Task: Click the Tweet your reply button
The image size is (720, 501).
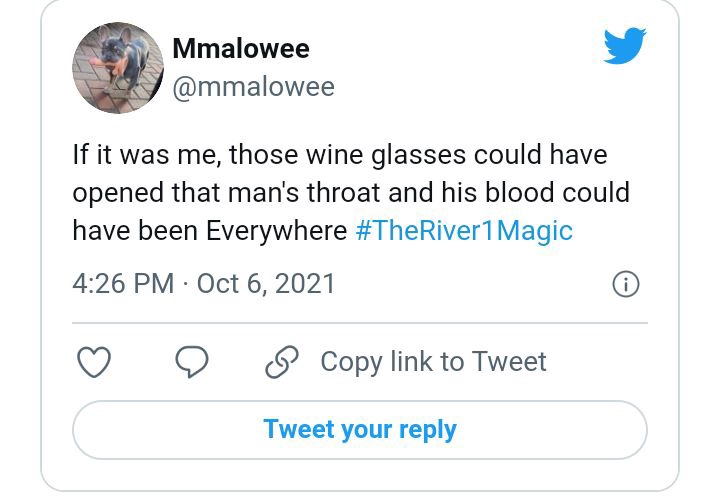Action: coord(360,430)
